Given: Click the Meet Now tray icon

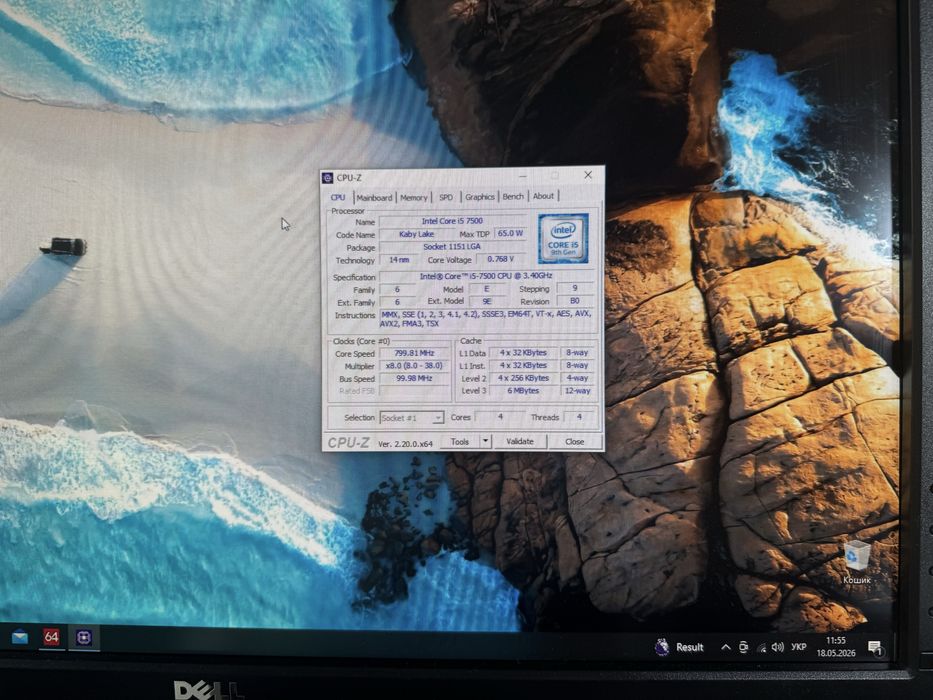Looking at the screenshot, I should tap(743, 648).
